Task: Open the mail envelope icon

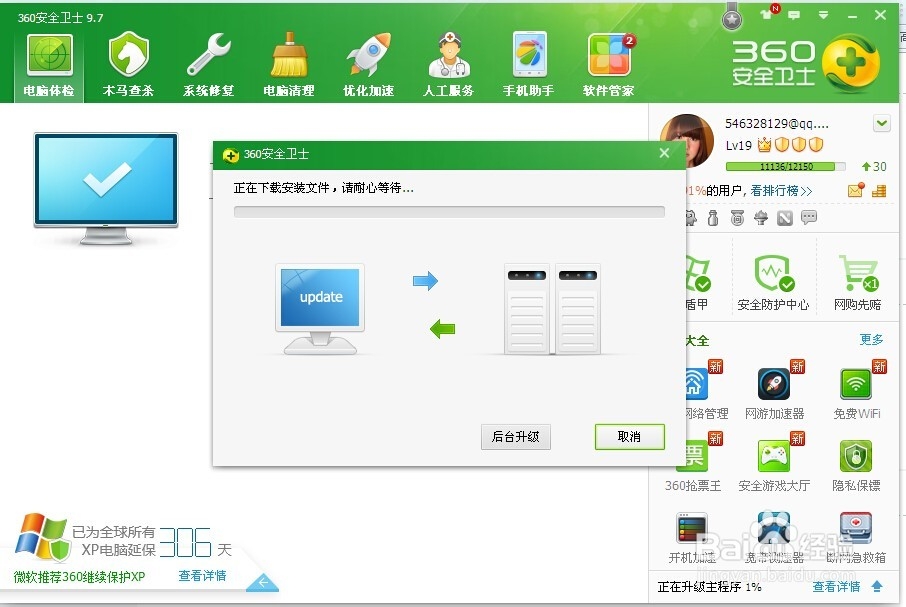Action: [856, 189]
